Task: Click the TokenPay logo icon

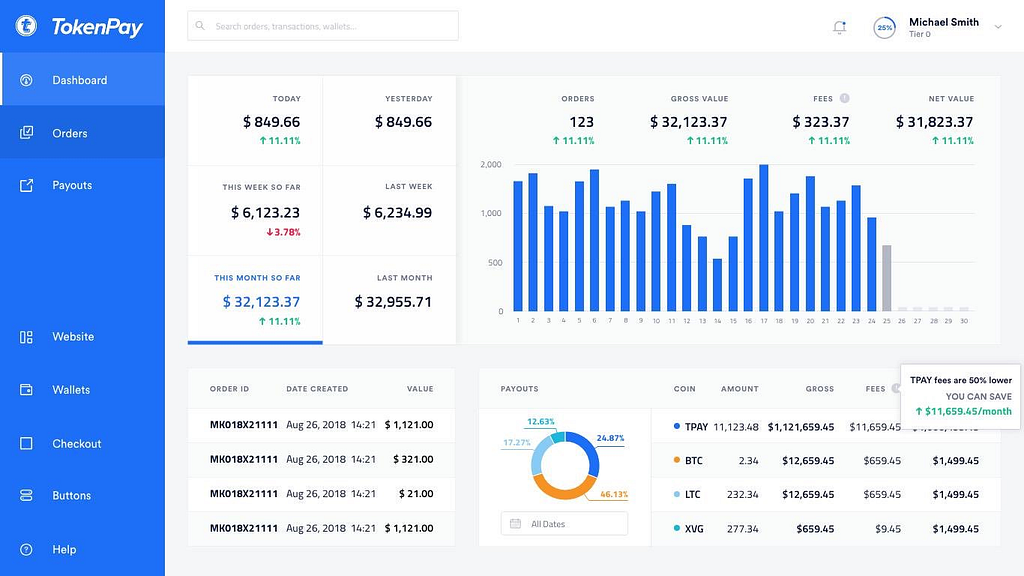Action: pyautogui.click(x=26, y=26)
